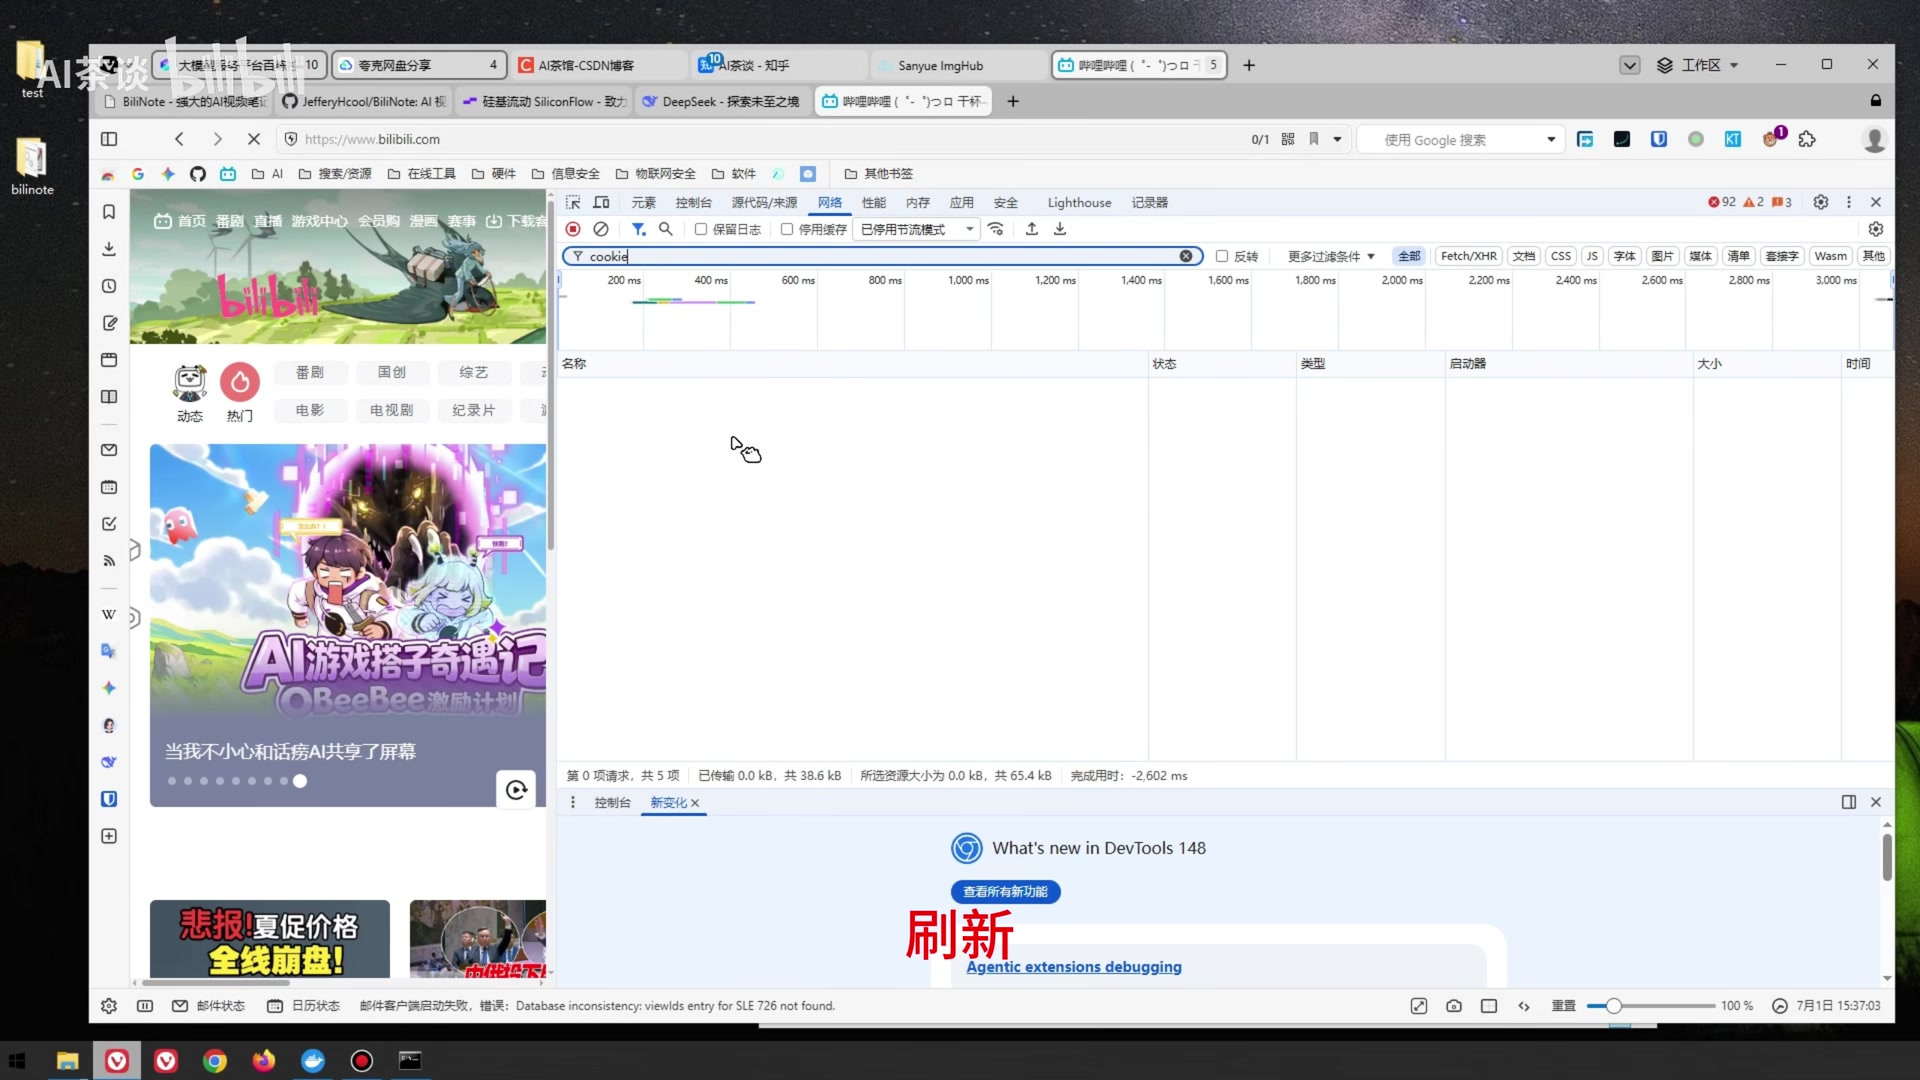The height and width of the screenshot is (1080, 1920).
Task: Switch to 源代码/来源 tab
Action: (764, 202)
